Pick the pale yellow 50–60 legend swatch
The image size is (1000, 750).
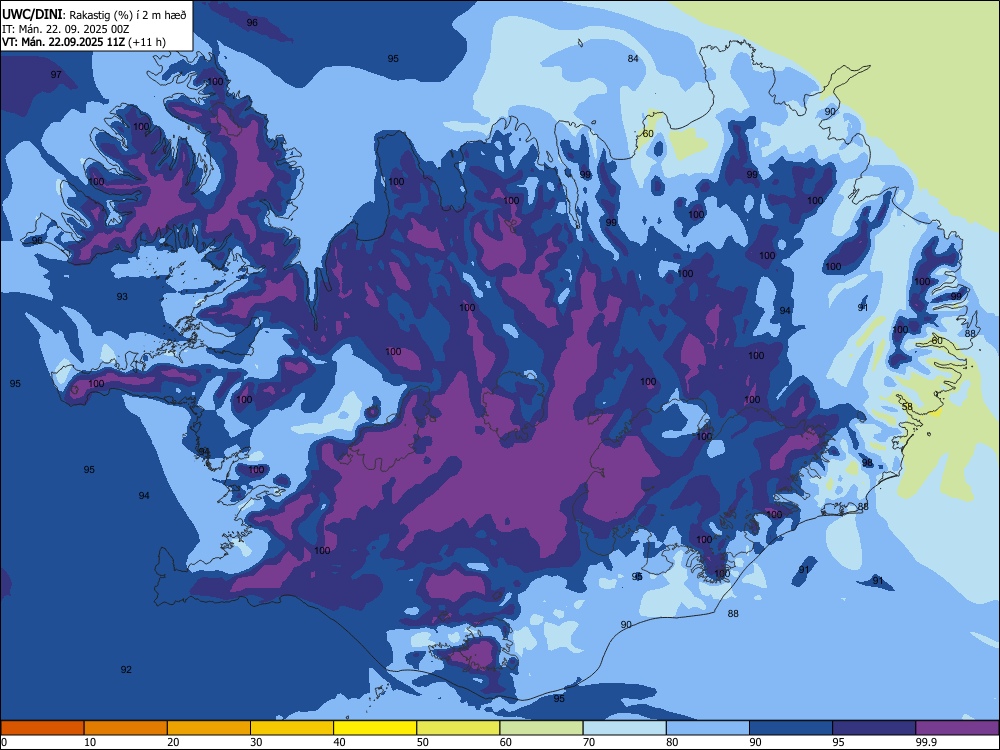click(x=458, y=728)
